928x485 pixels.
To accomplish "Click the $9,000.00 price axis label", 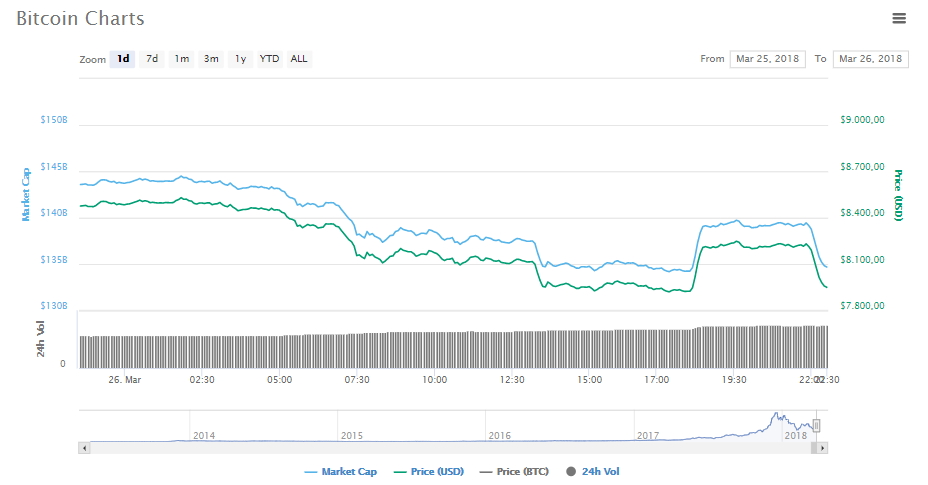I will (x=862, y=120).
